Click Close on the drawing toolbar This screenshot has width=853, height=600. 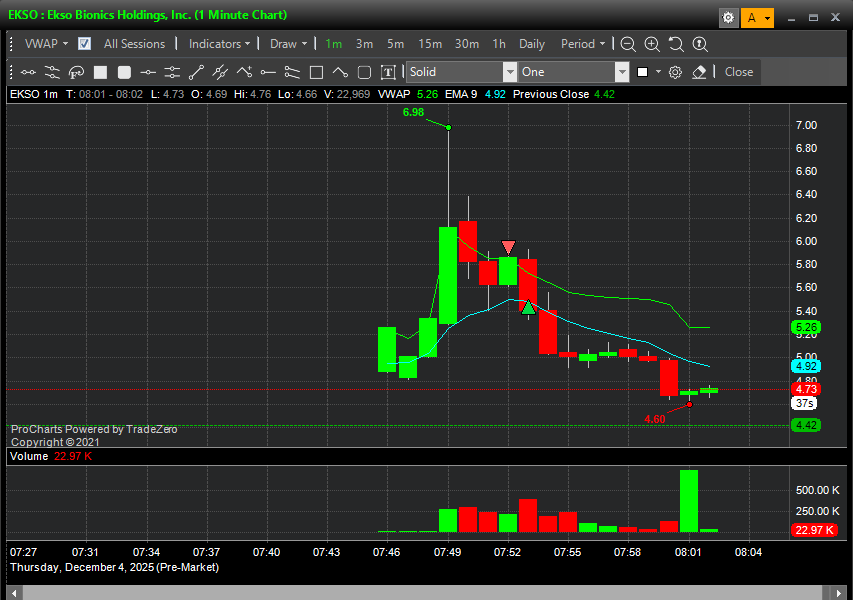(739, 72)
